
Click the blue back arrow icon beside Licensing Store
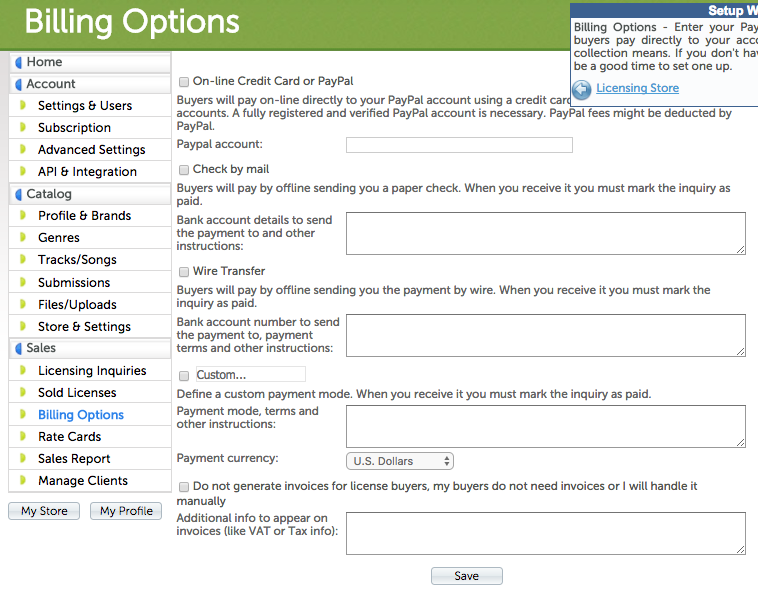[x=582, y=88]
